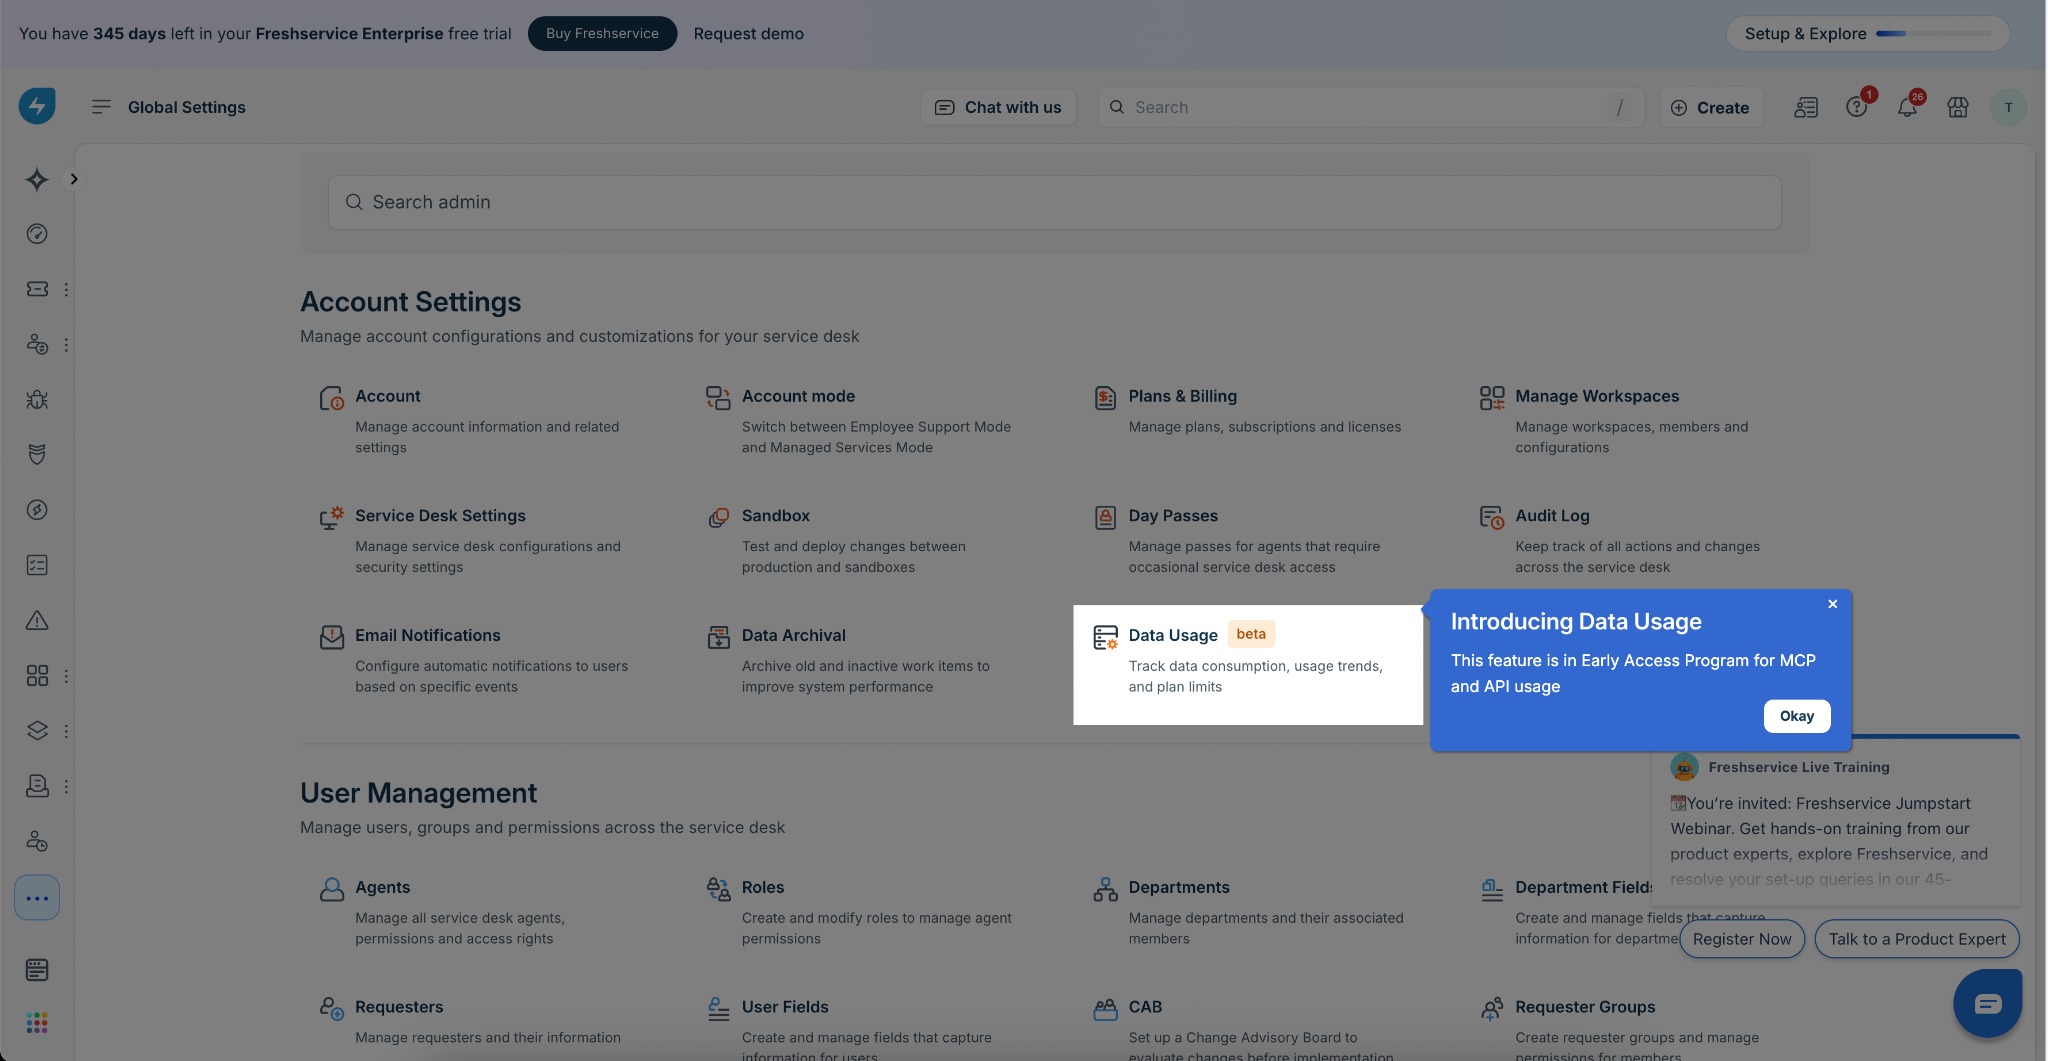Click the Day Passes icon

1105,517
